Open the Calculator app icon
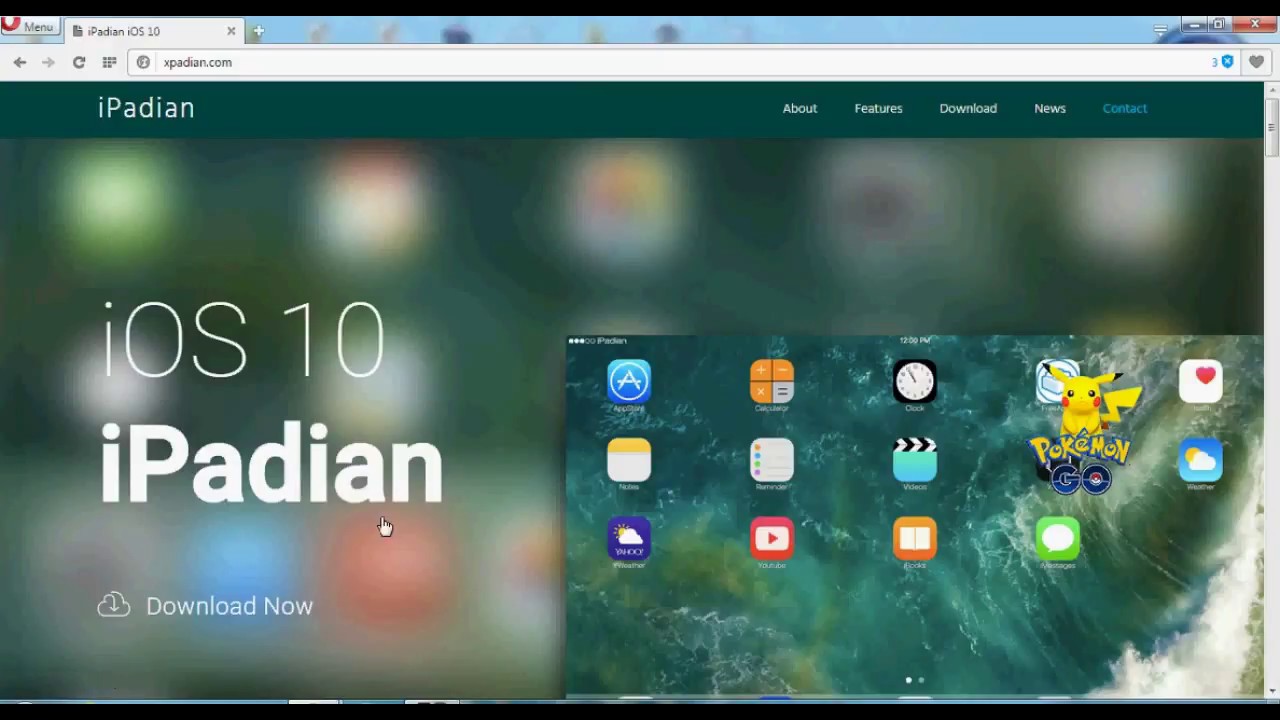The image size is (1280, 720). (x=772, y=381)
